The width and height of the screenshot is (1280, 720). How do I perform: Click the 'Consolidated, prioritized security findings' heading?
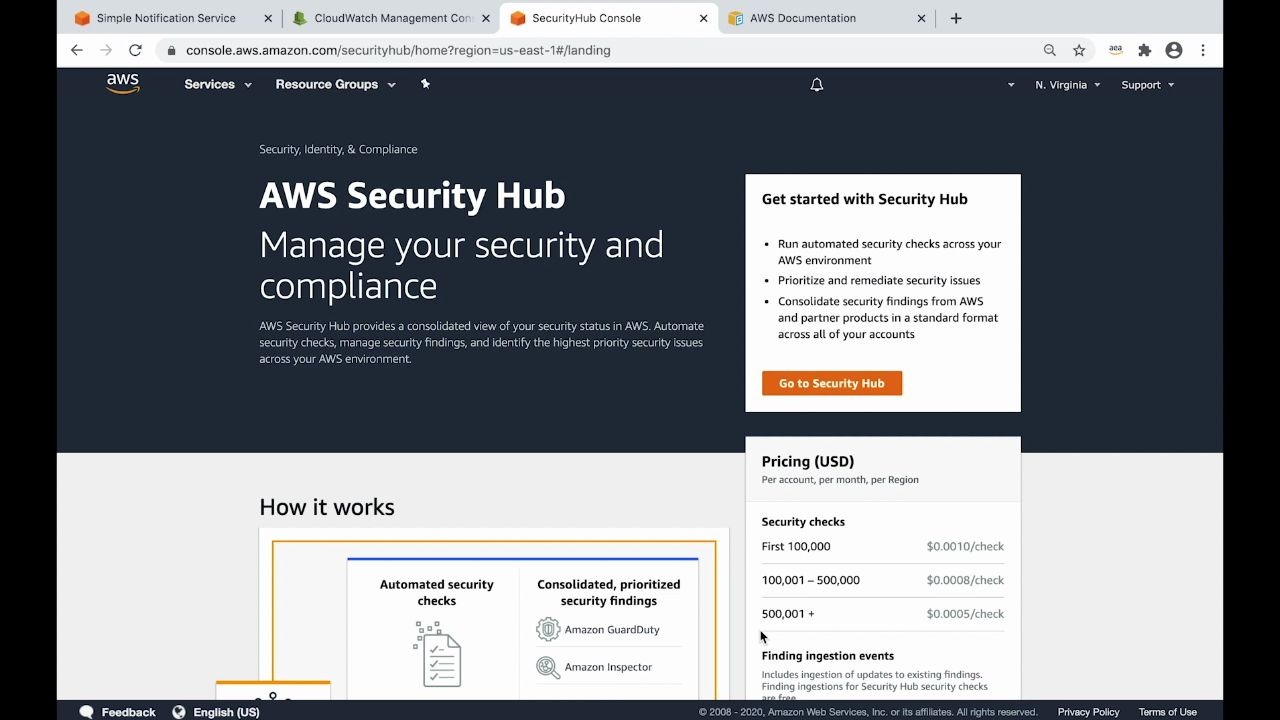tap(609, 592)
